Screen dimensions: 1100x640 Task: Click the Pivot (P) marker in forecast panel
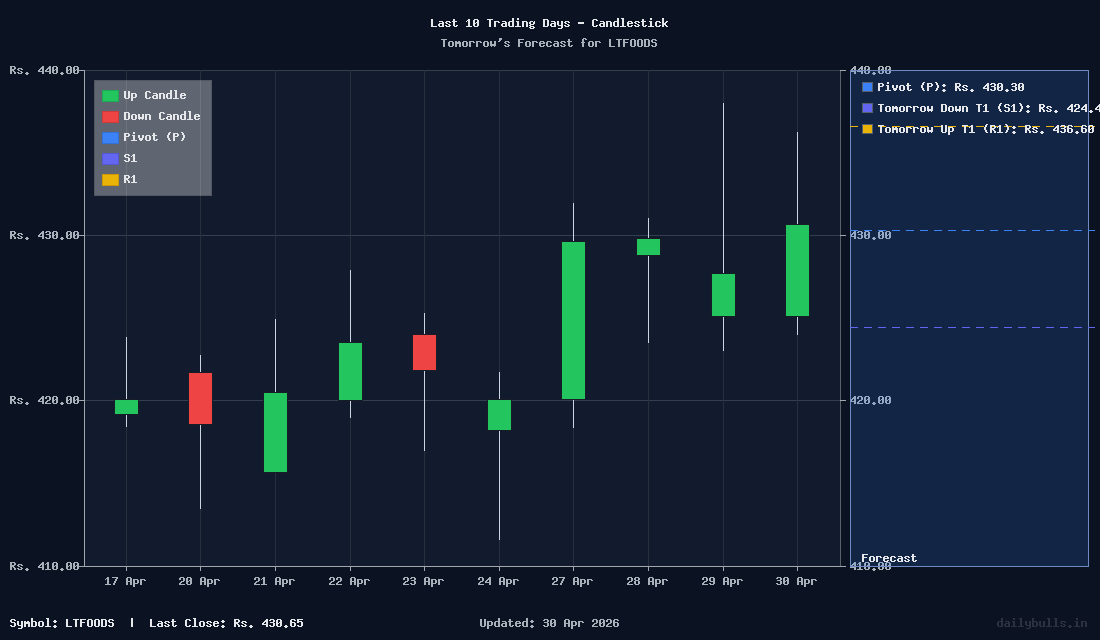pyautogui.click(x=866, y=87)
